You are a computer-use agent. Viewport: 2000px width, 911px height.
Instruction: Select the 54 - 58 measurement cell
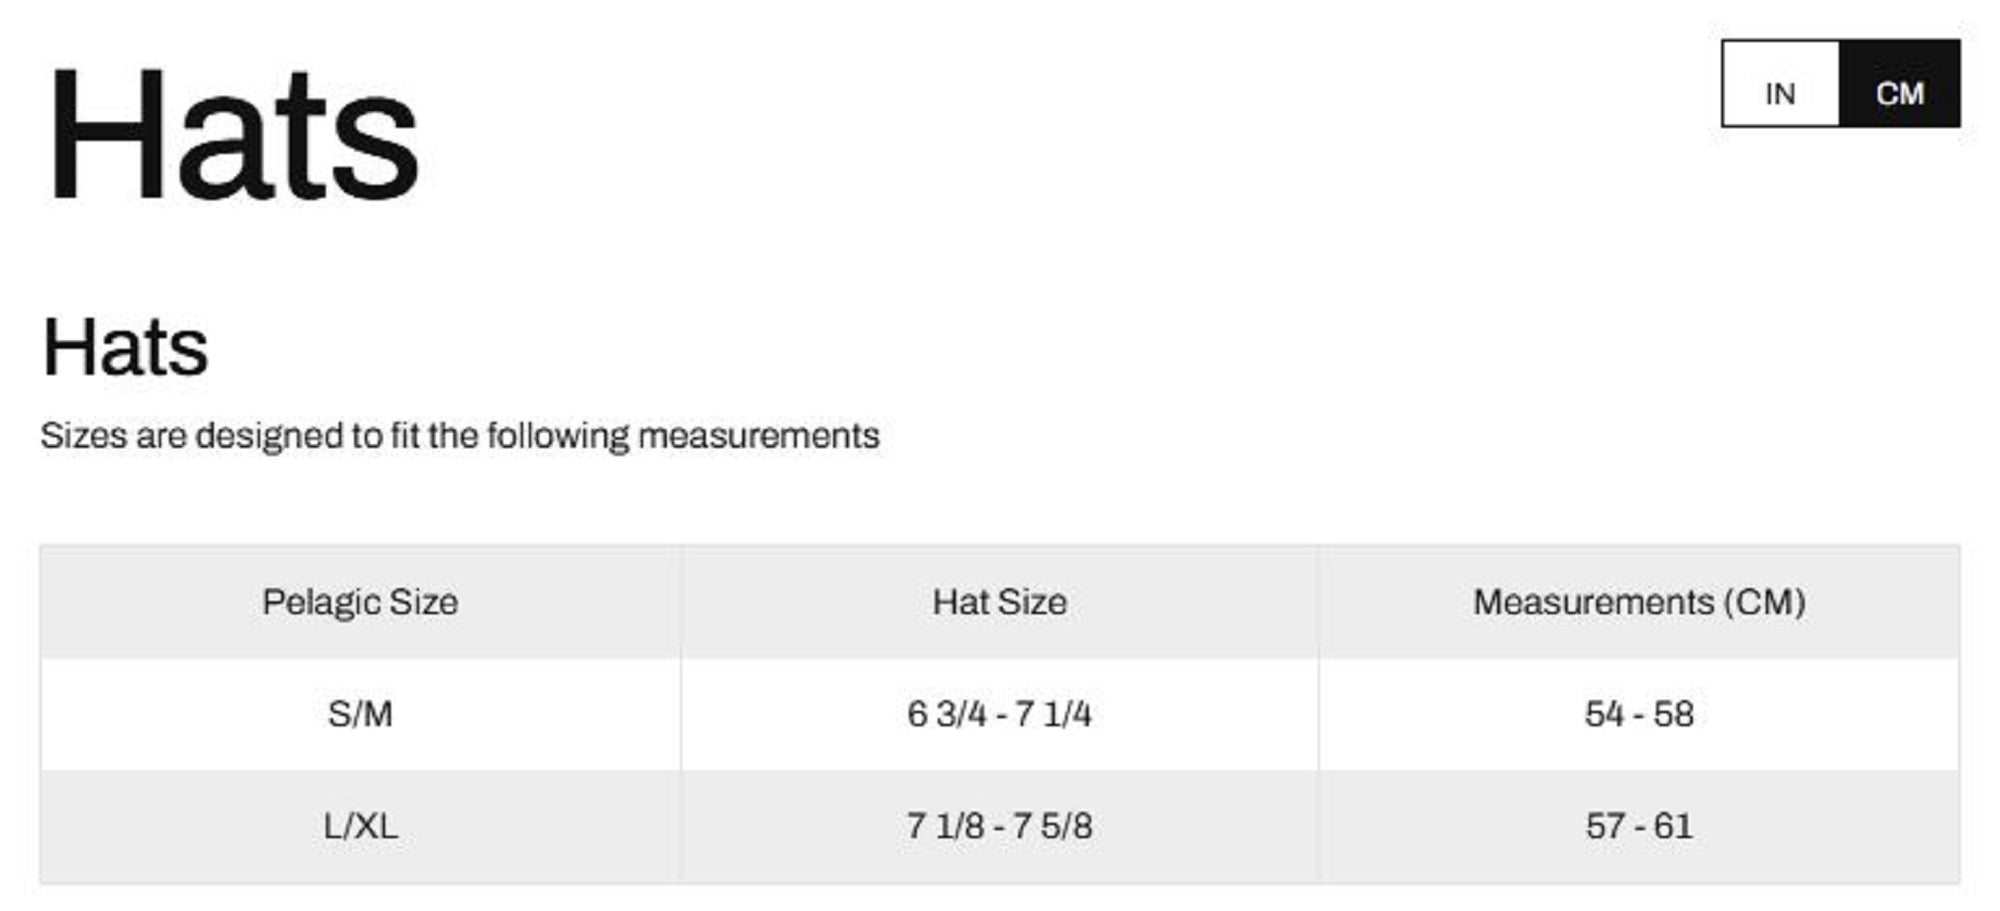point(1639,714)
